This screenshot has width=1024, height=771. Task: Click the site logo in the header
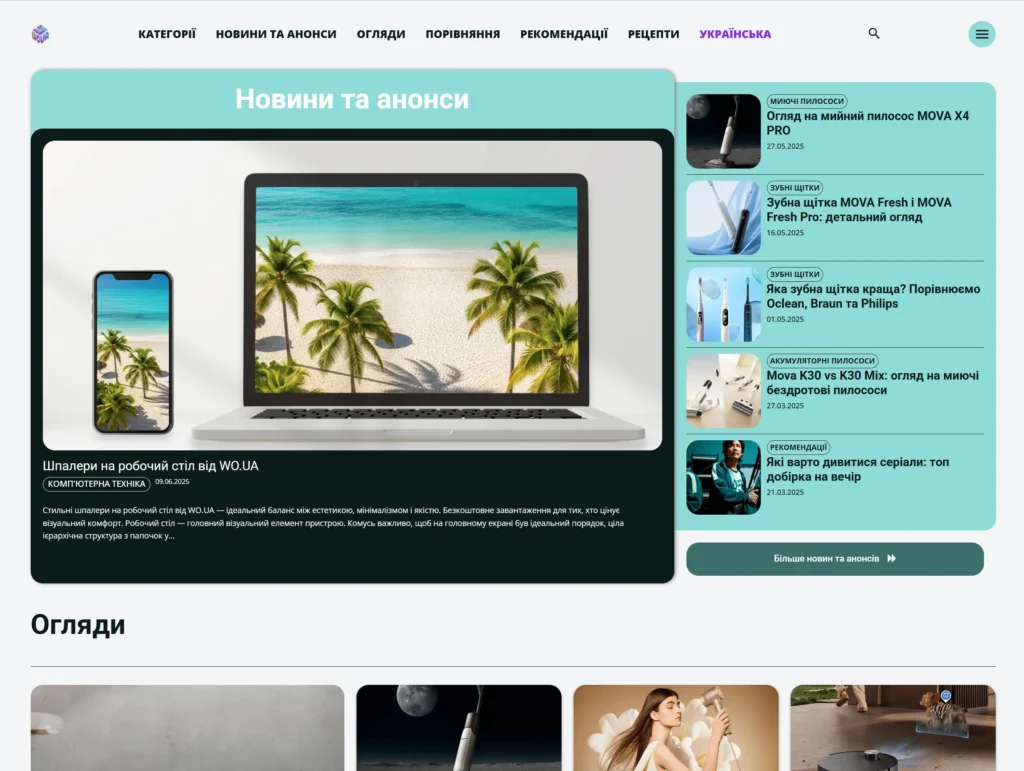tap(39, 33)
